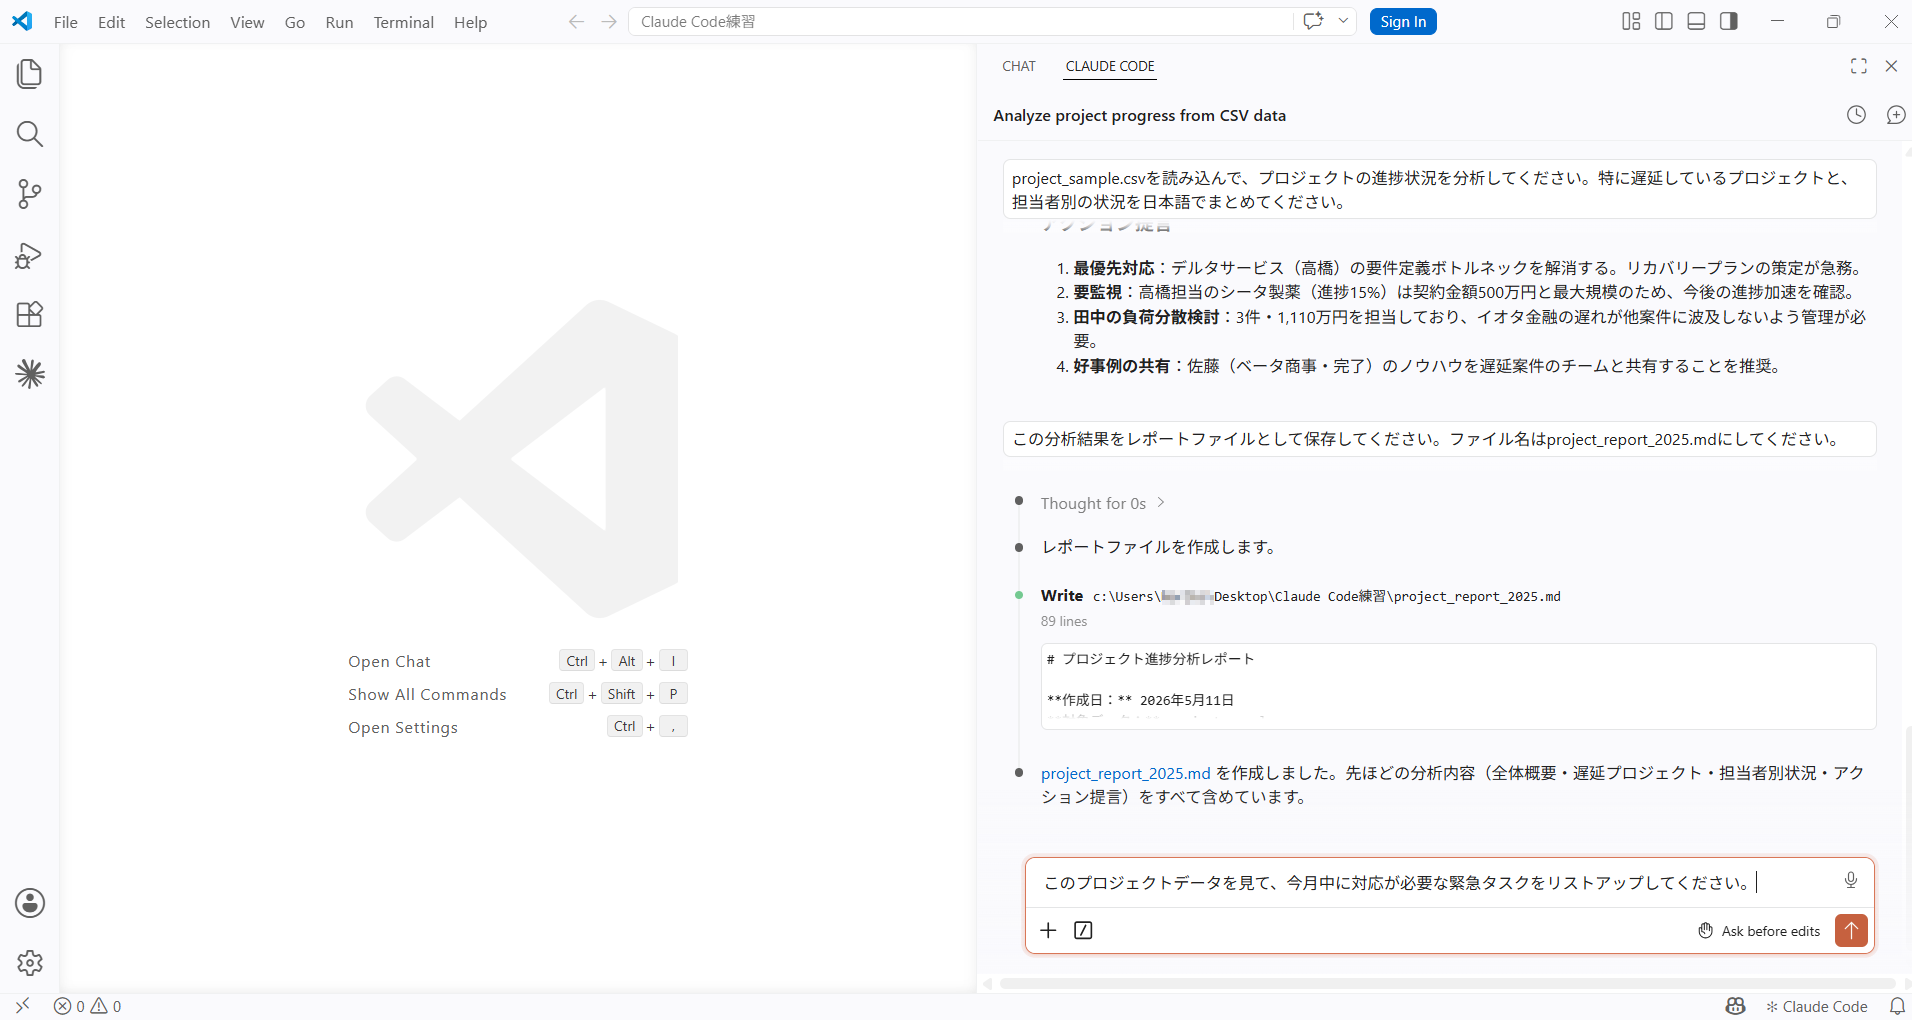The height and width of the screenshot is (1020, 1912).
Task: Click the VS Code logo in title bar
Action: pos(22,21)
